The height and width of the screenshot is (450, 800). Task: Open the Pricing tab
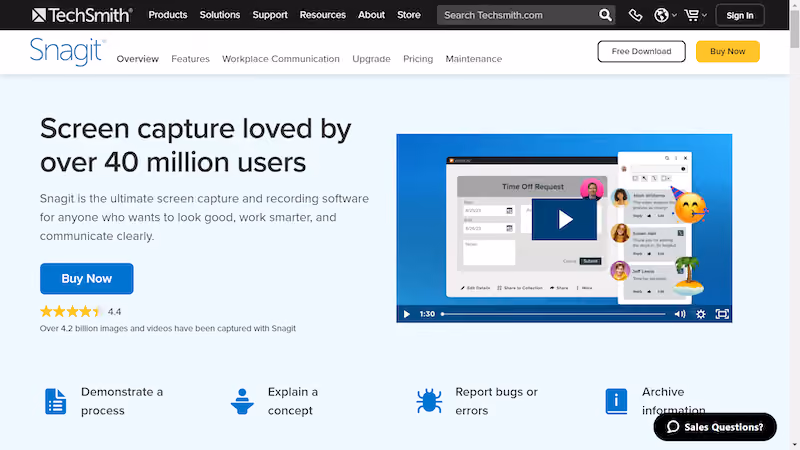point(418,59)
